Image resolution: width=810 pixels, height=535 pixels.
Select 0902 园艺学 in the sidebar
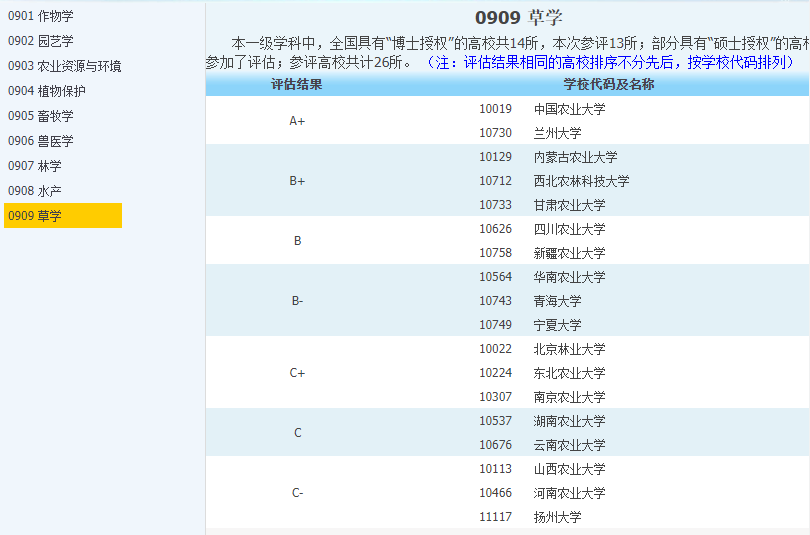tap(41, 41)
